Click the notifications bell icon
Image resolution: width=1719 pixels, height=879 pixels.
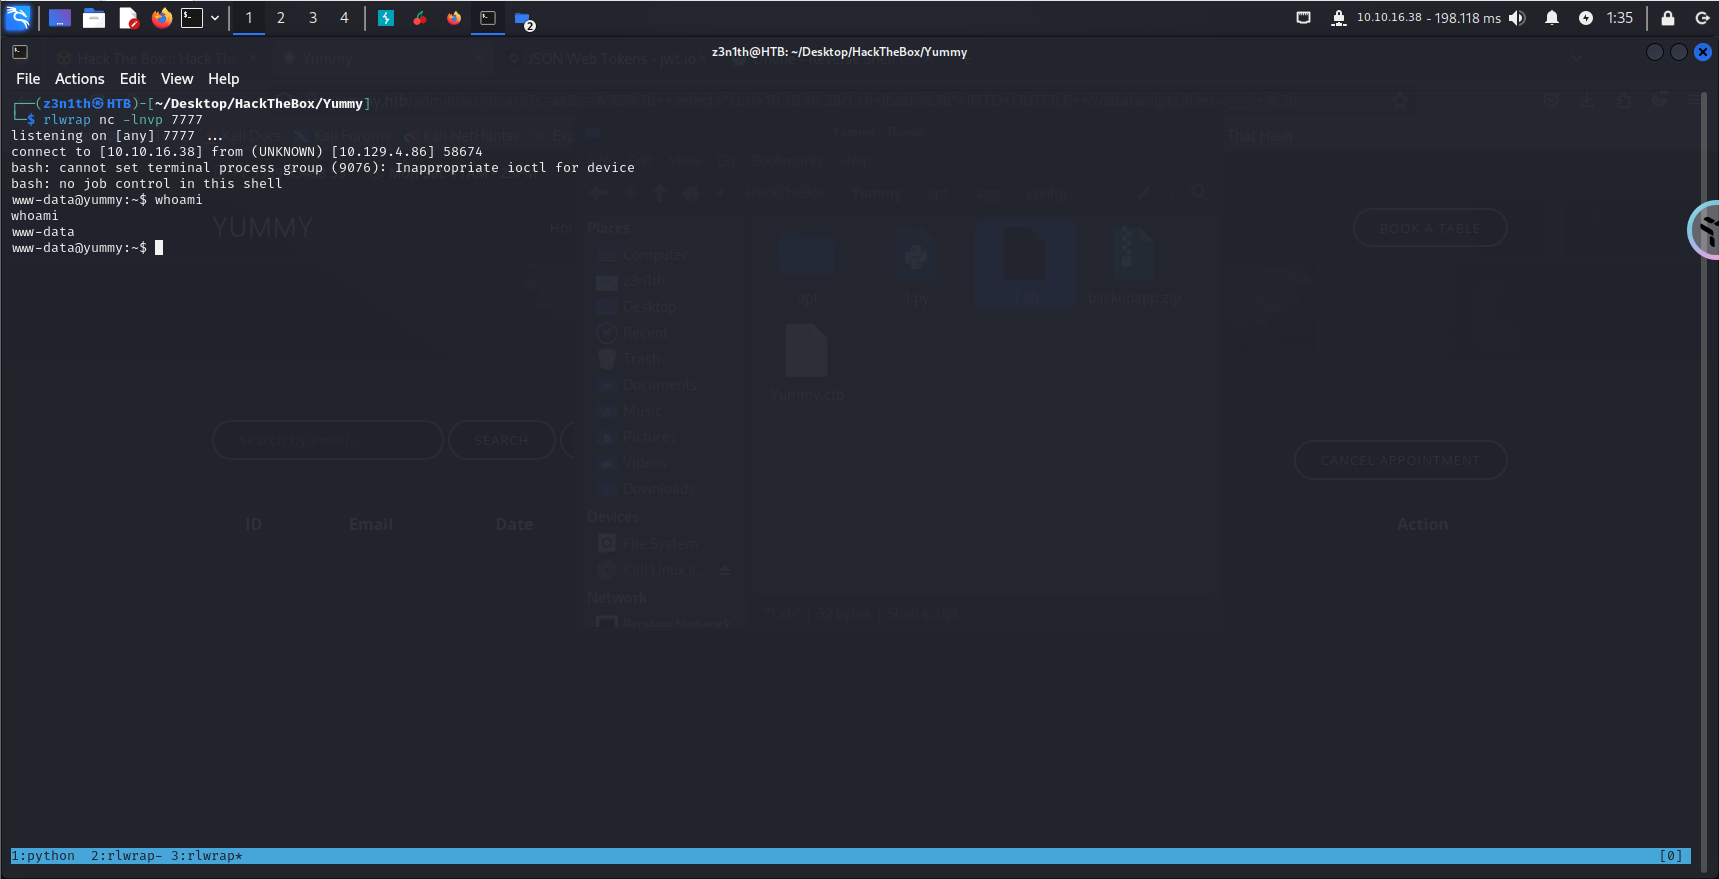(x=1552, y=18)
